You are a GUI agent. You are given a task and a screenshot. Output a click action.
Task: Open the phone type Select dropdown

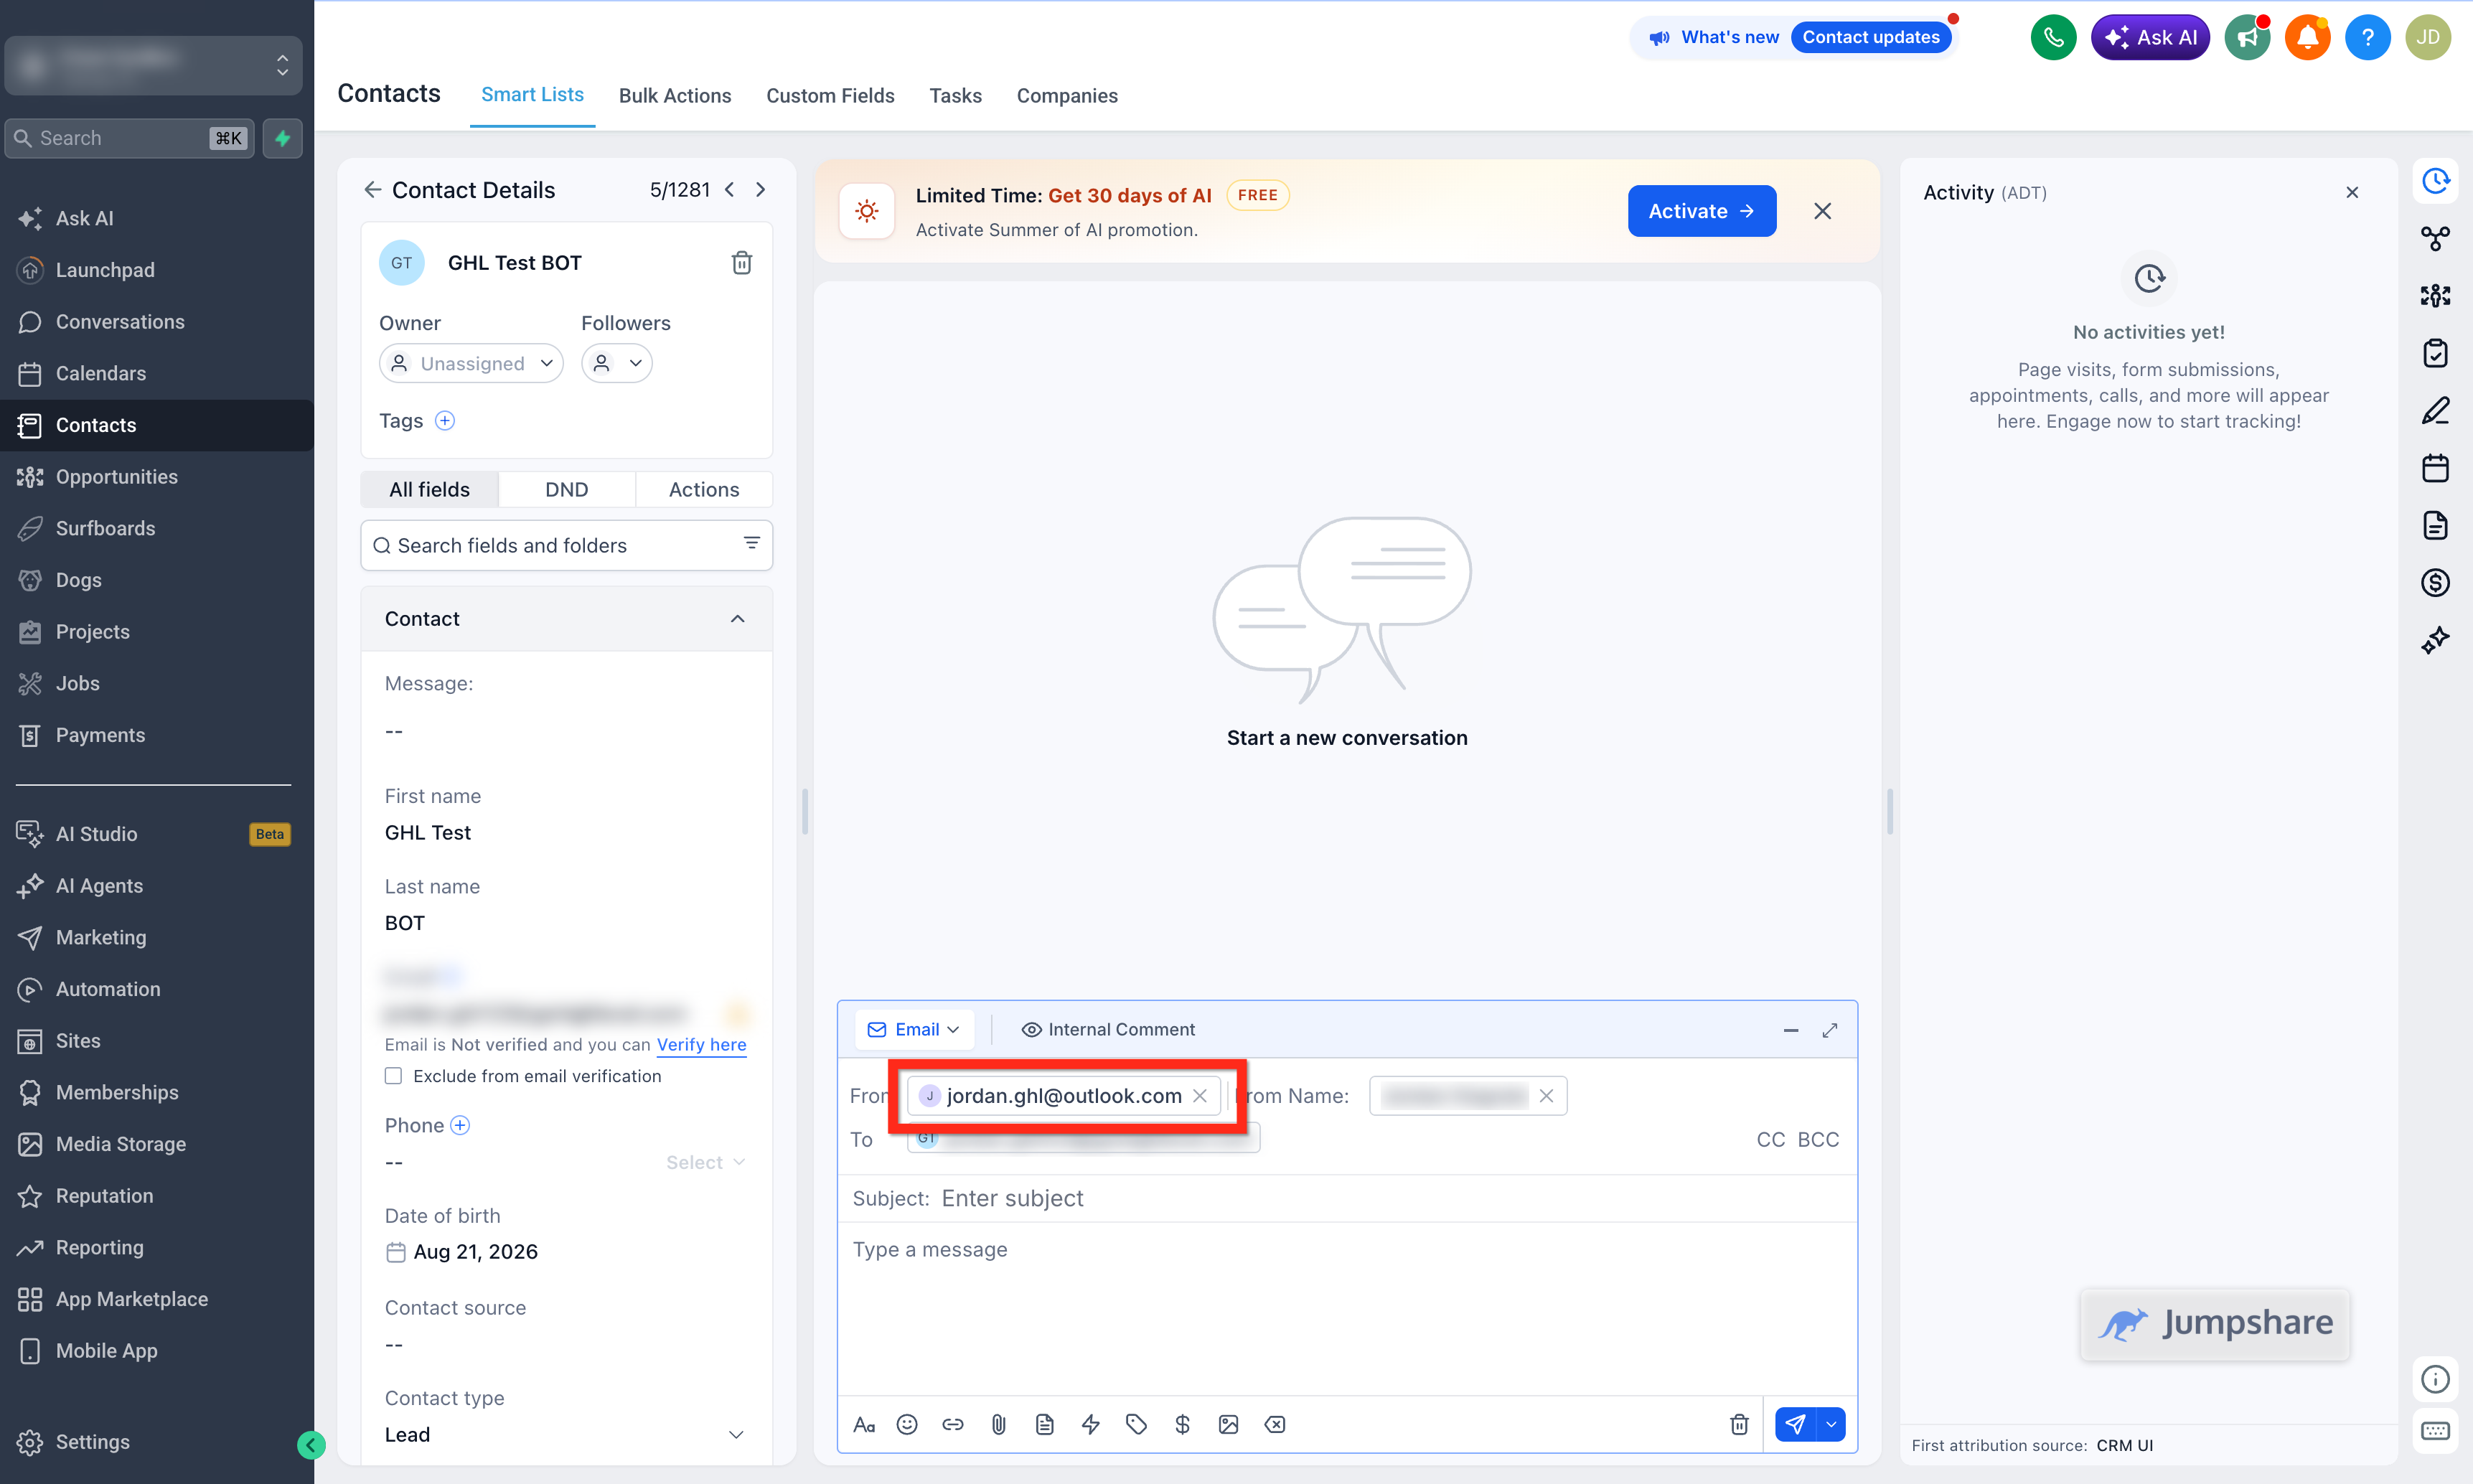(706, 1162)
